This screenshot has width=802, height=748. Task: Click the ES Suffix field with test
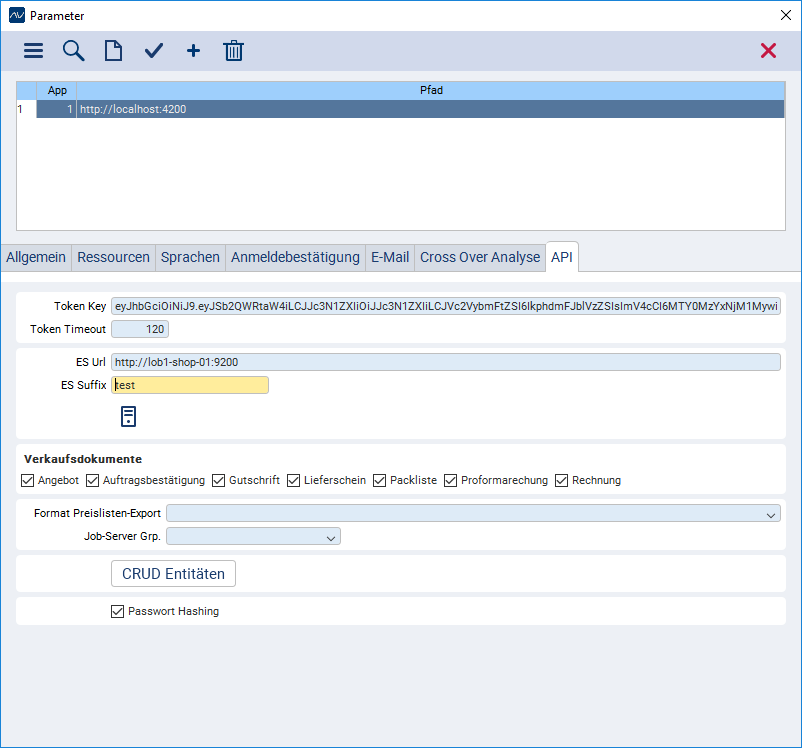[190, 385]
